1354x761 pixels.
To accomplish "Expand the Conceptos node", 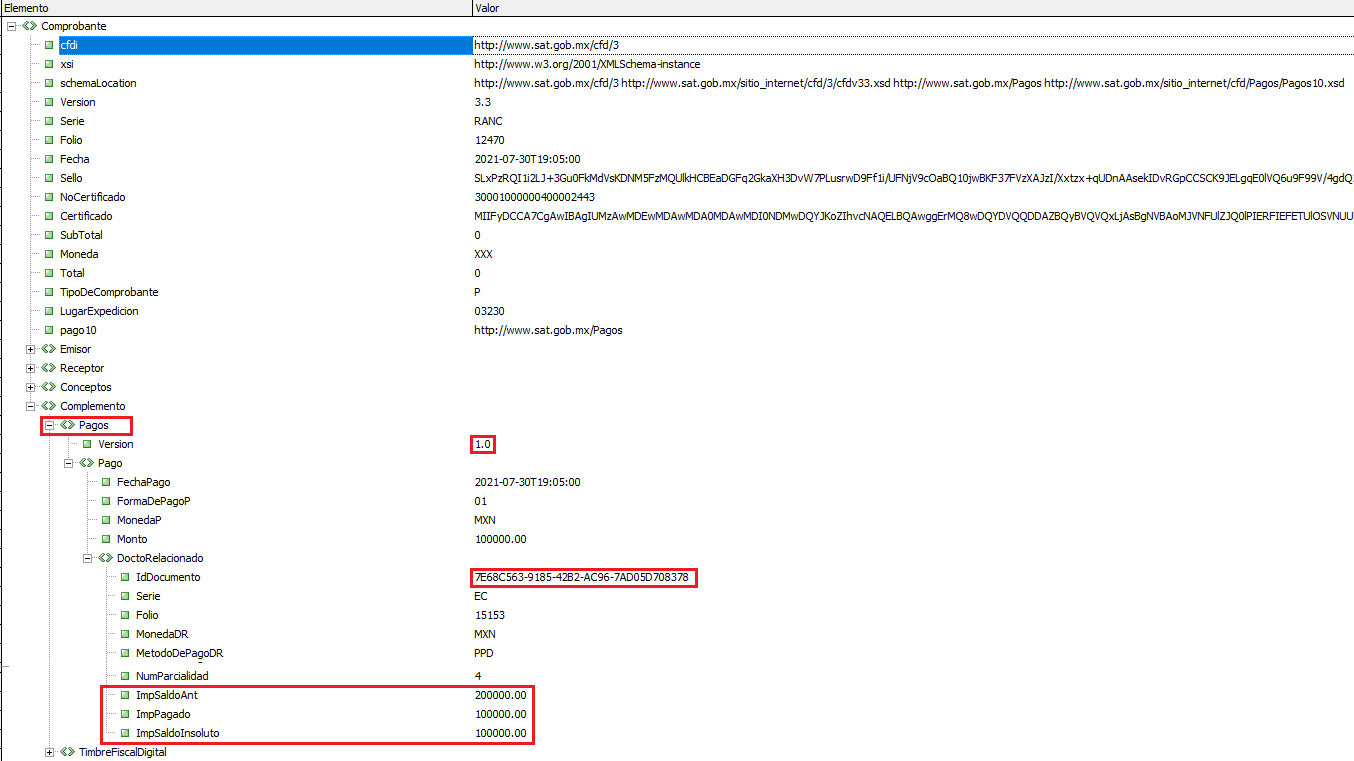I will pyautogui.click(x=31, y=387).
